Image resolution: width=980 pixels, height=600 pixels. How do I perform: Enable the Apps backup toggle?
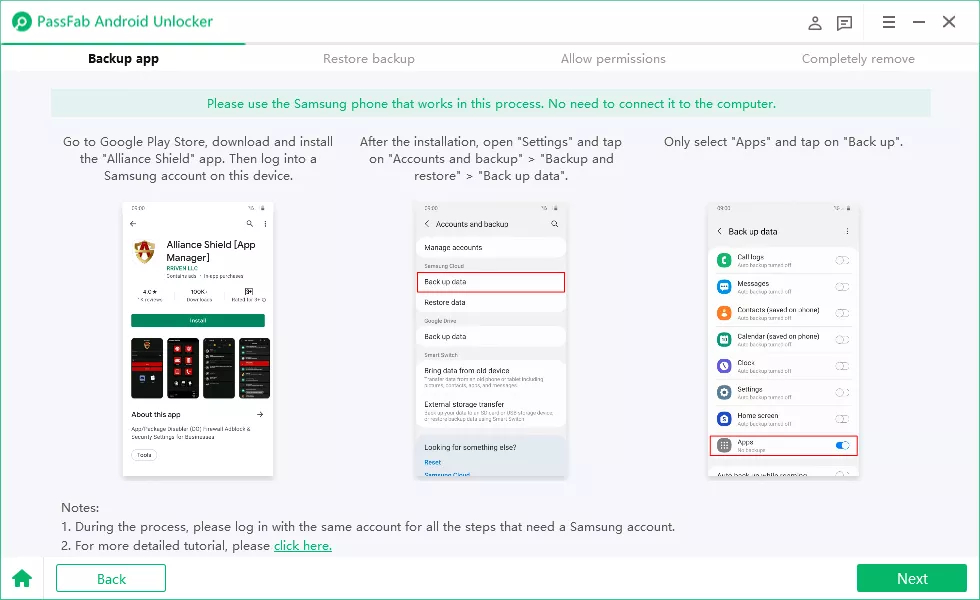841,446
